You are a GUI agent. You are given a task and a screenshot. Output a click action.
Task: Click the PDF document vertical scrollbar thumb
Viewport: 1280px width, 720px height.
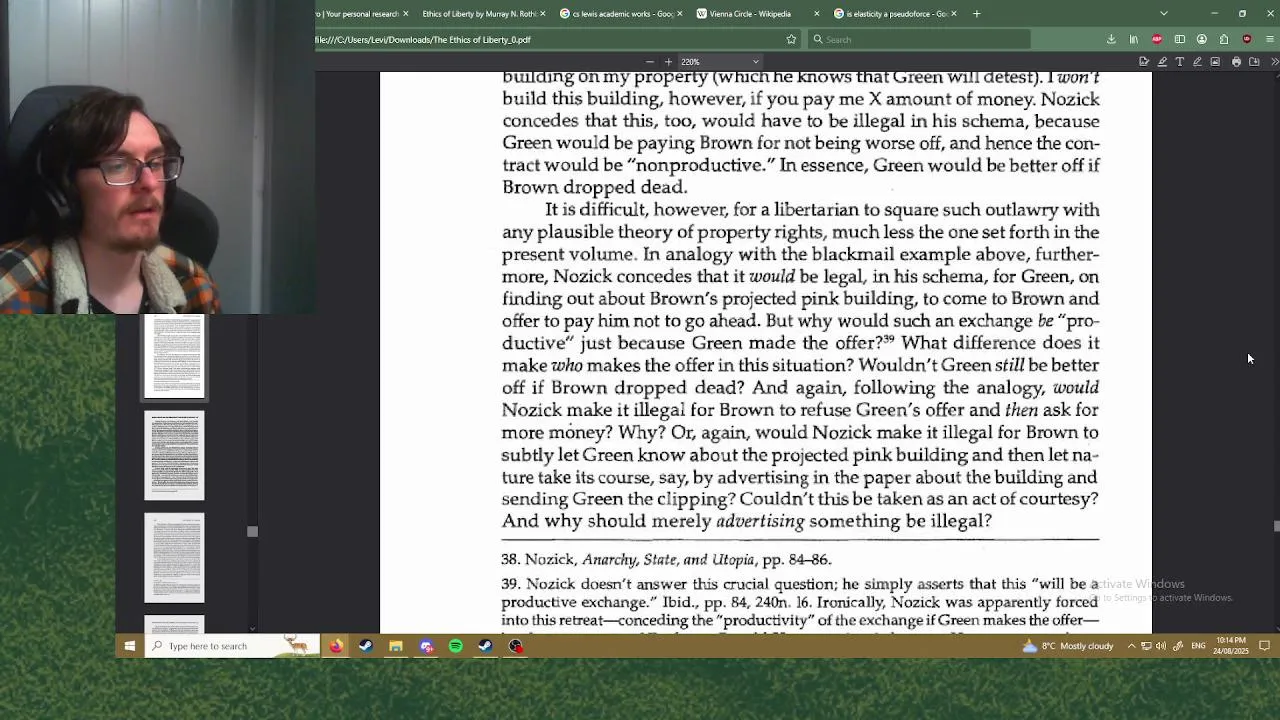coord(1275,526)
